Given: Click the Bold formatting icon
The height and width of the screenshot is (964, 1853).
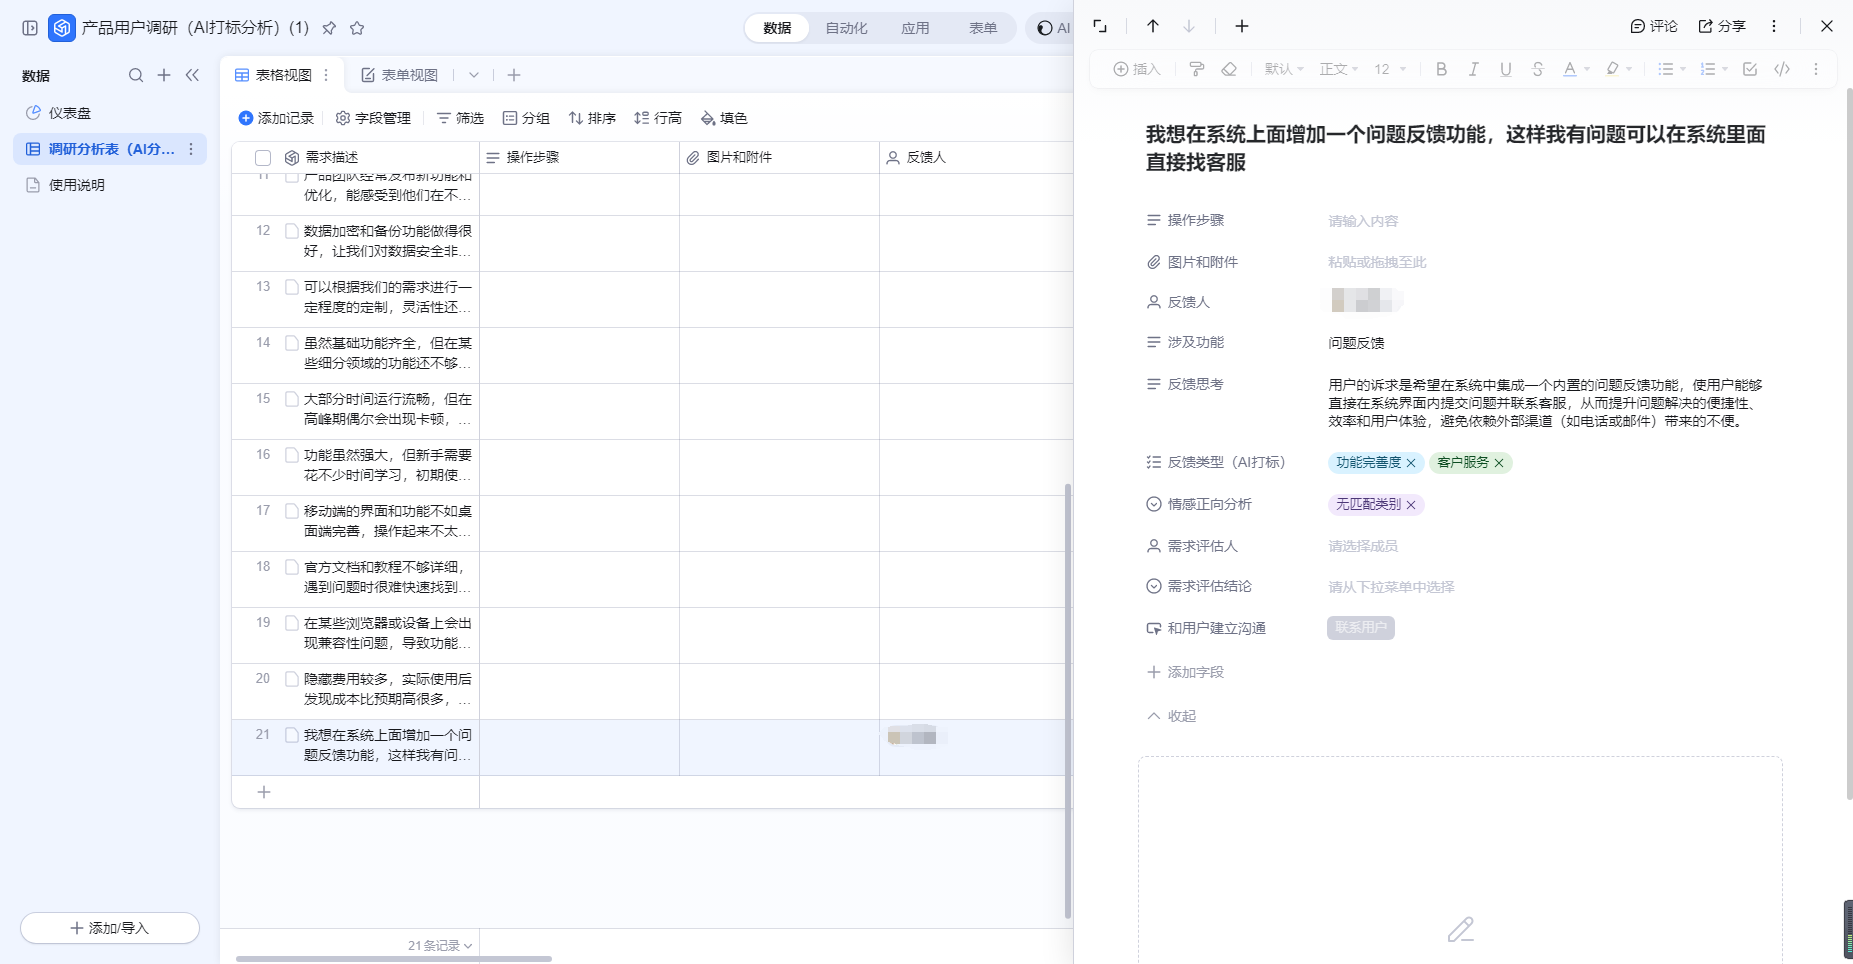Looking at the screenshot, I should pyautogui.click(x=1441, y=69).
